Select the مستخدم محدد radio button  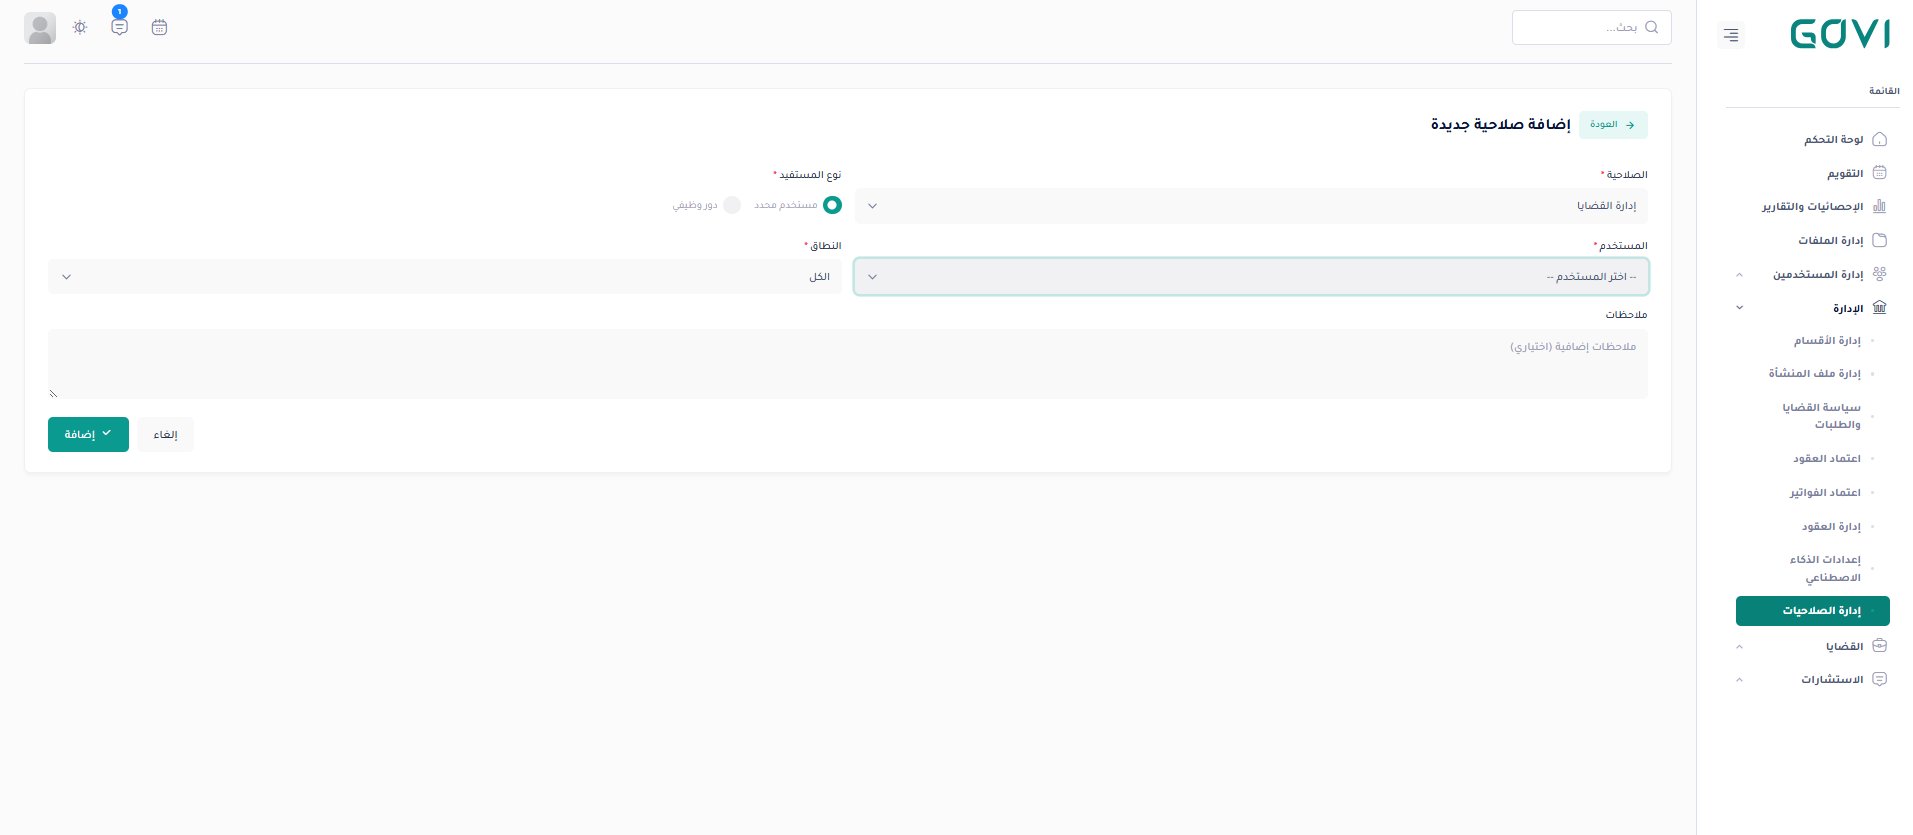(x=831, y=205)
